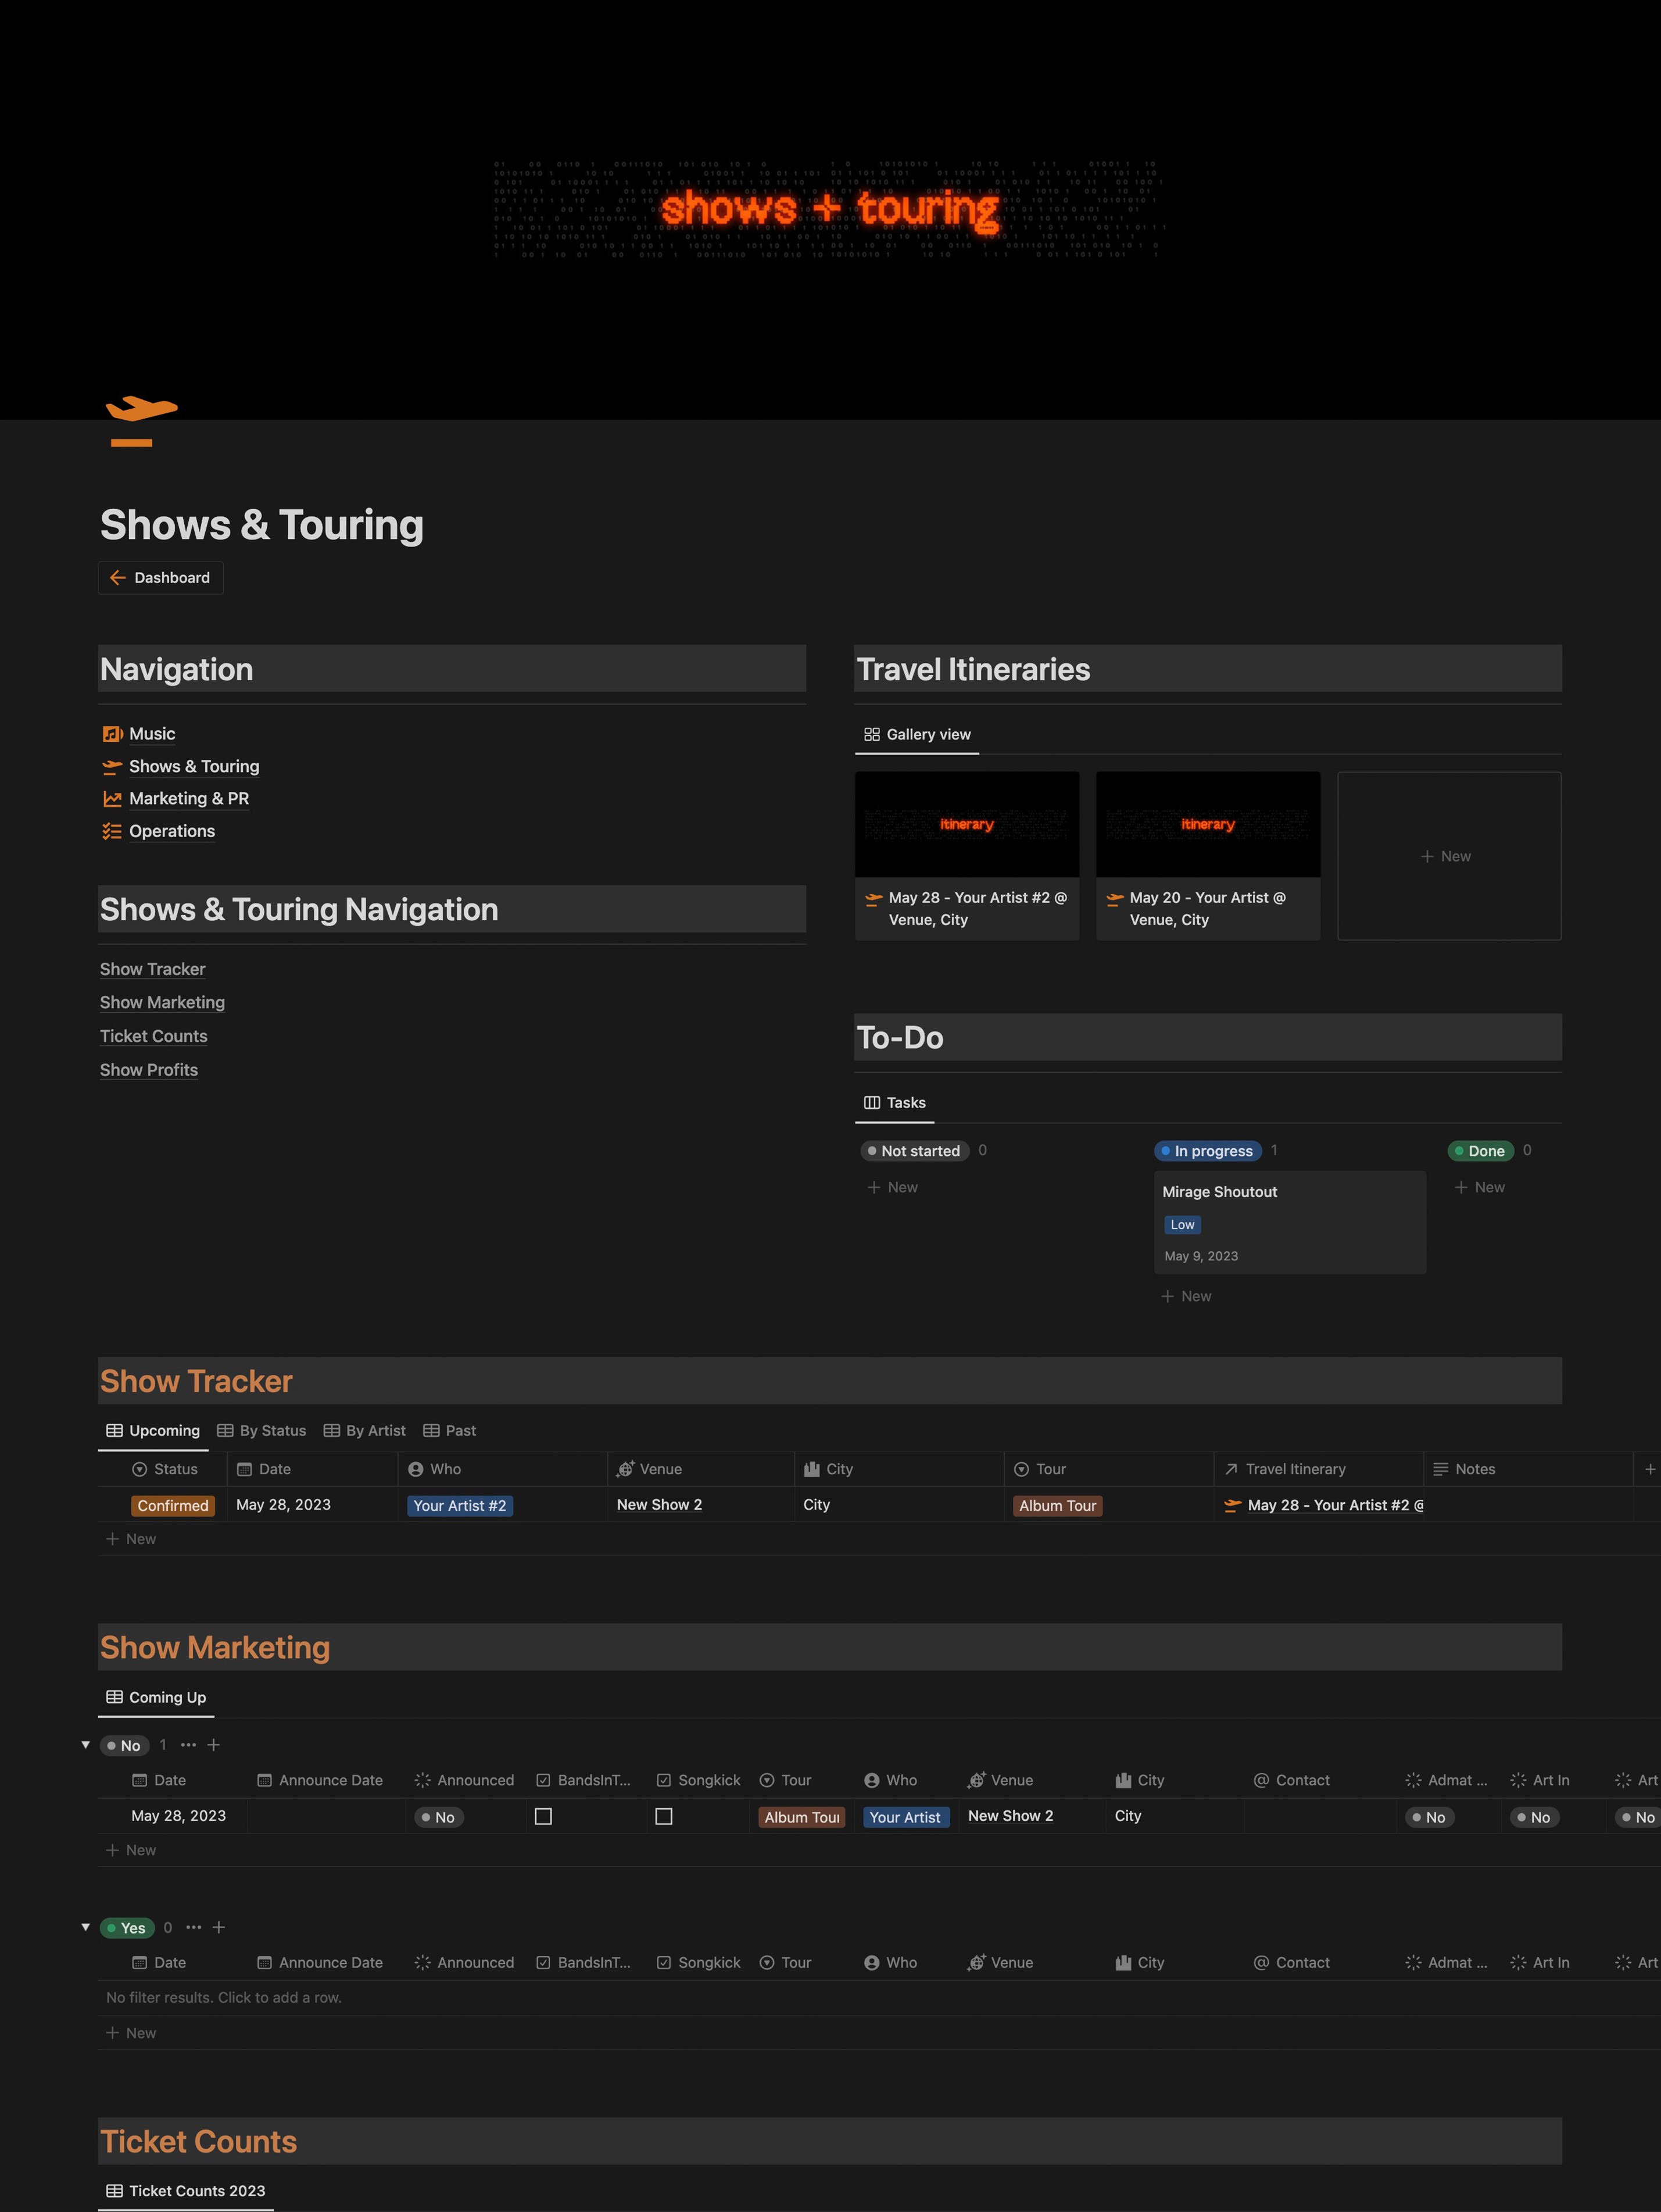This screenshot has width=1661, height=2212.
Task: Open the Status column header menu
Action: [x=166, y=1469]
